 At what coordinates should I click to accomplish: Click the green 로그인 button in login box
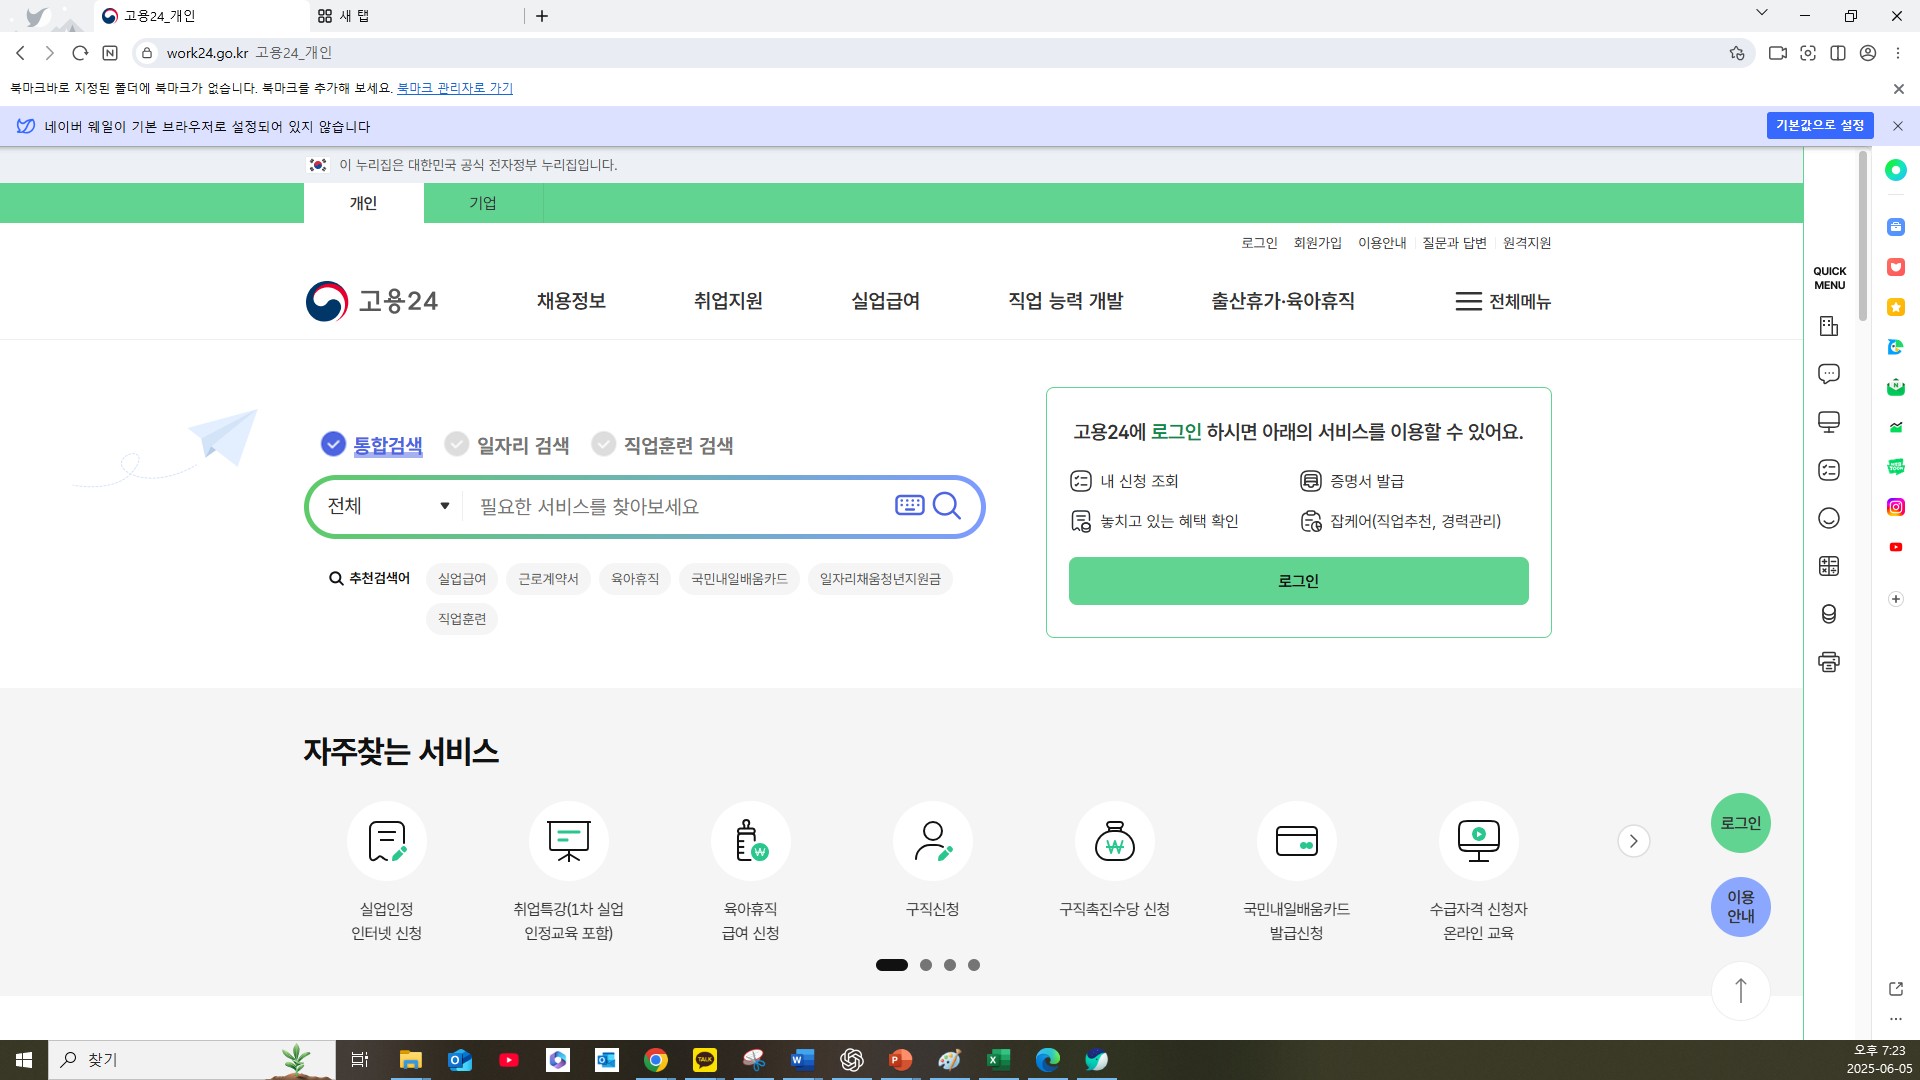click(x=1298, y=581)
